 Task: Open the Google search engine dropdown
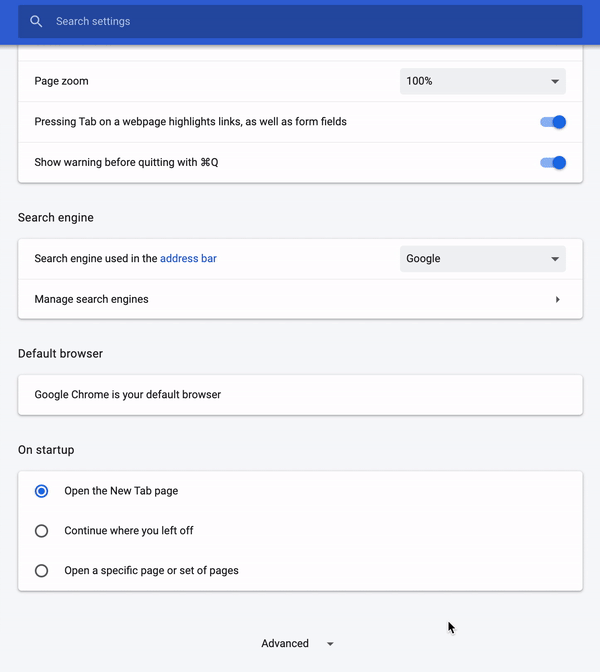click(x=483, y=259)
